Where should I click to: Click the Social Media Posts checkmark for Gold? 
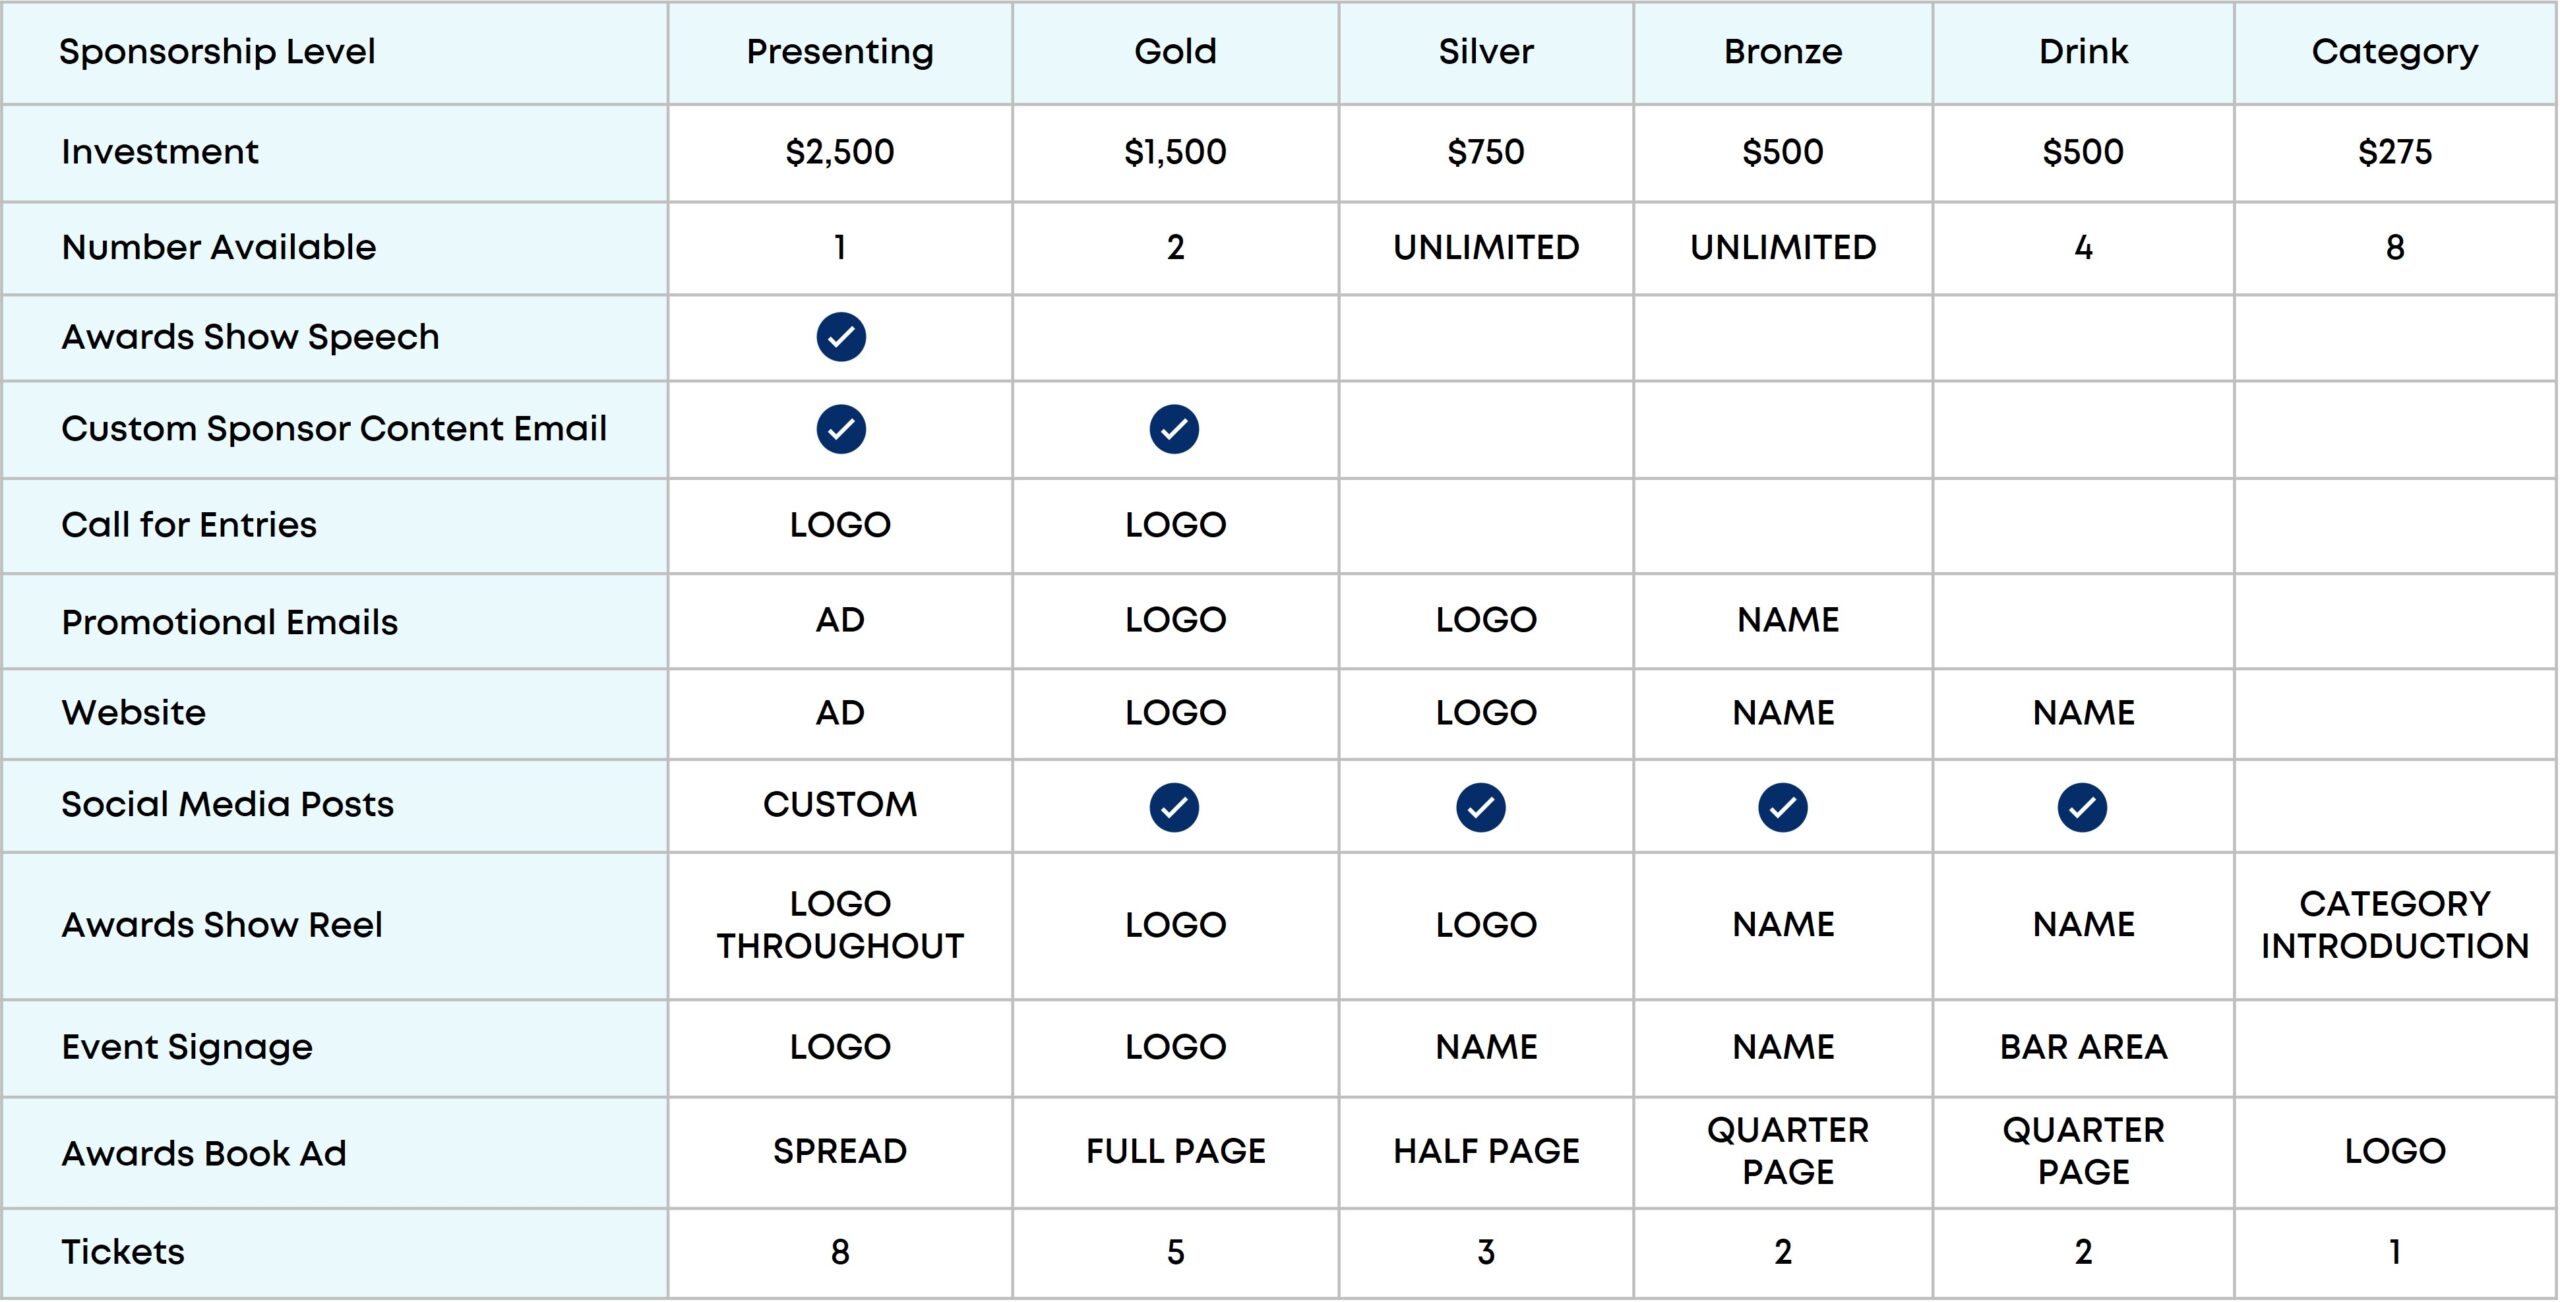coord(1174,807)
